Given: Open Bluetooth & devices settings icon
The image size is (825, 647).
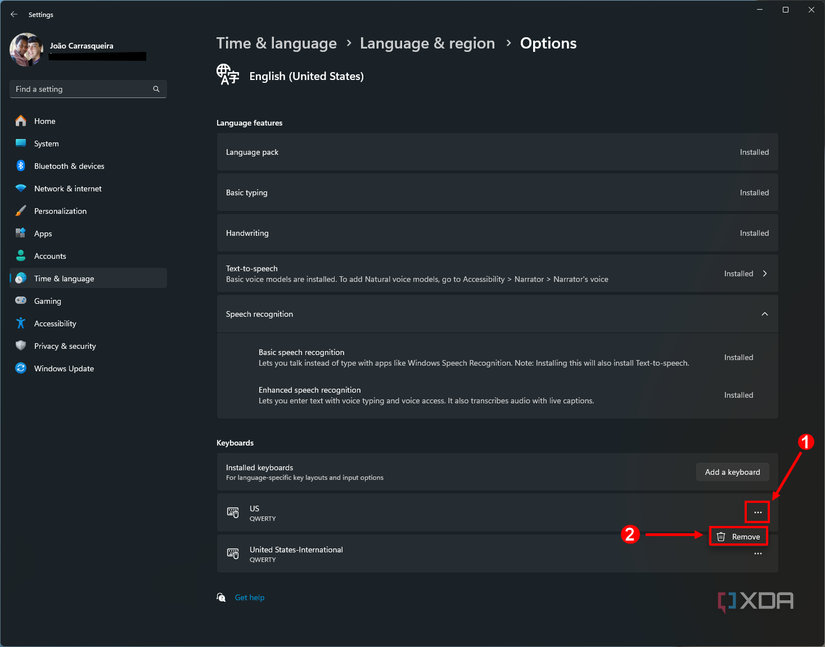Looking at the screenshot, I should click(20, 166).
